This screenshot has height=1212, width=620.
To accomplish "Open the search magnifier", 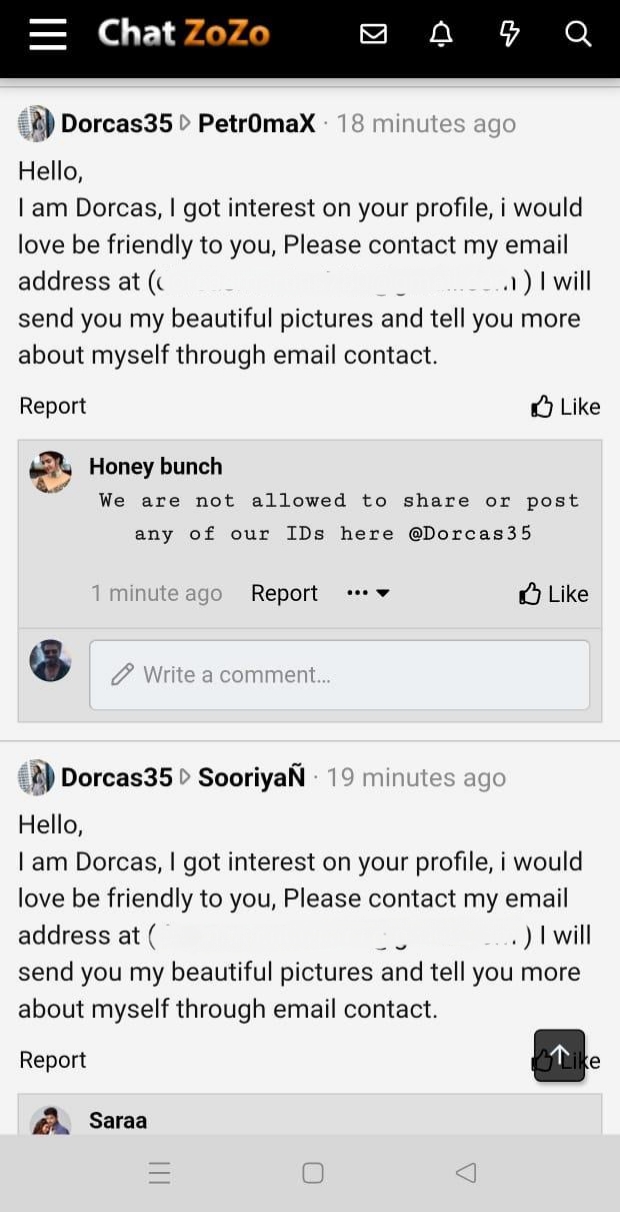I will pyautogui.click(x=578, y=34).
